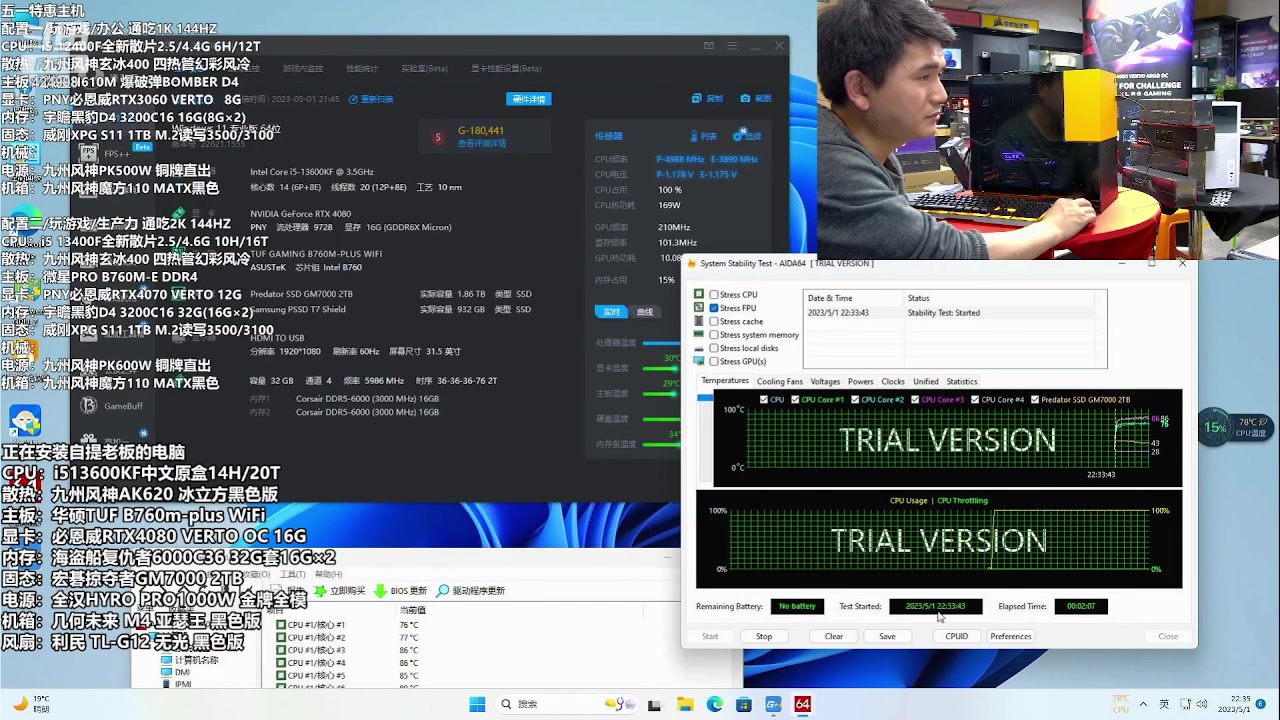
Task: Open the weather widget on the taskbar
Action: pyautogui.click(x=30, y=704)
